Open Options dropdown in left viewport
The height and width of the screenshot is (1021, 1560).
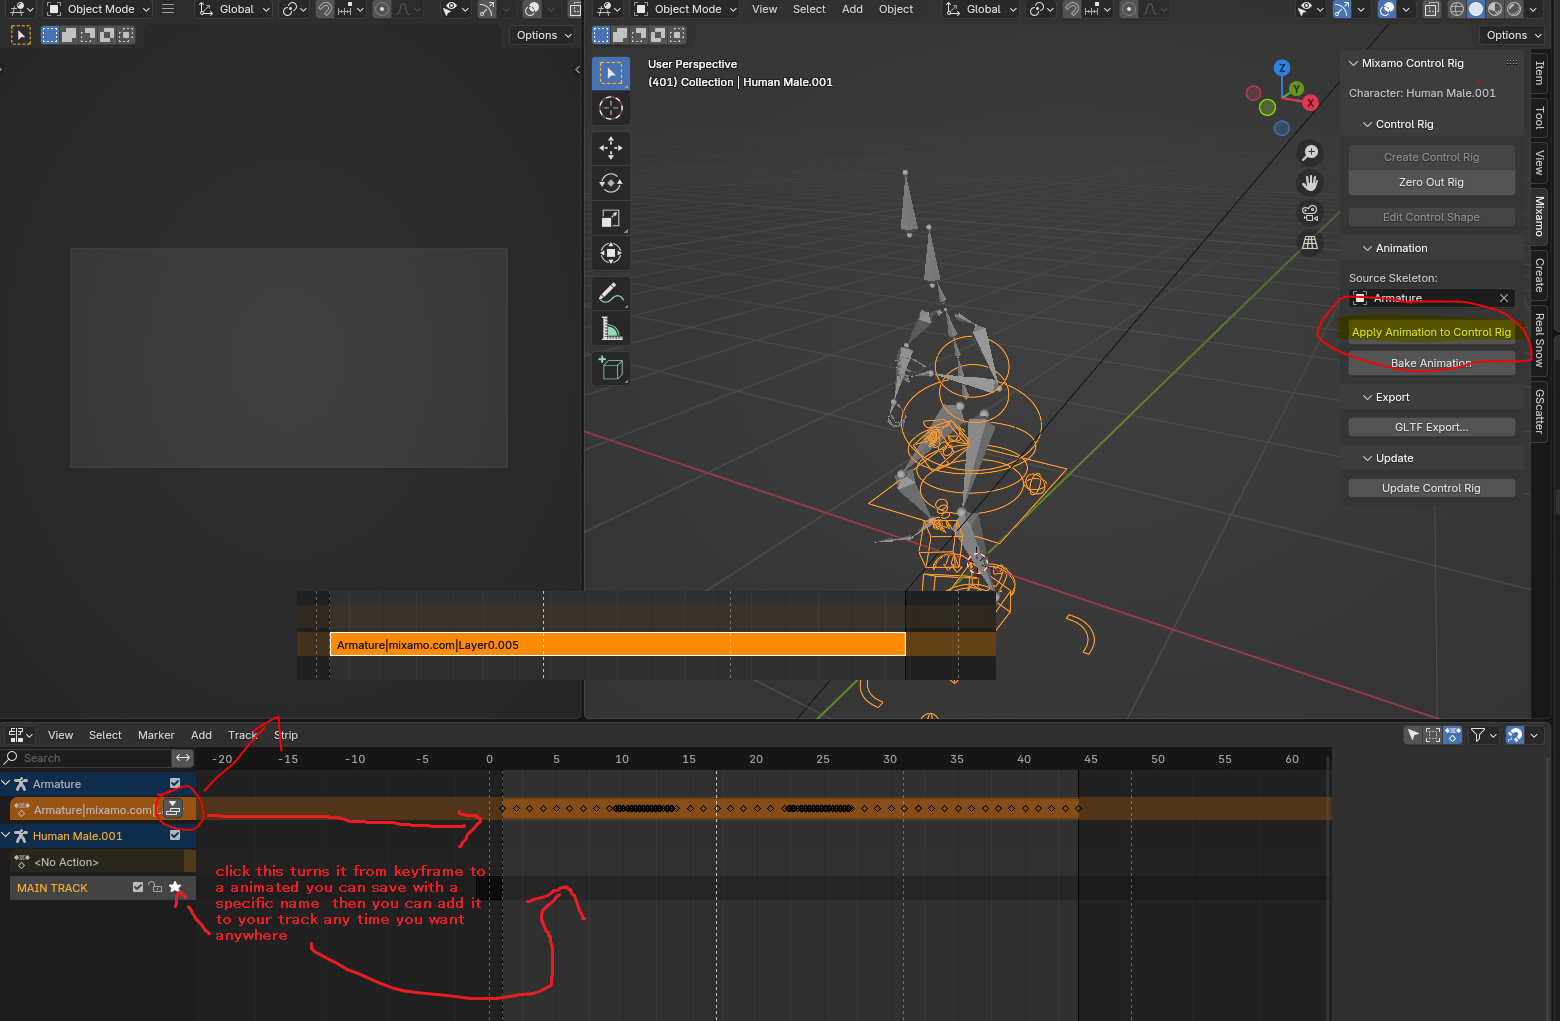click(543, 35)
